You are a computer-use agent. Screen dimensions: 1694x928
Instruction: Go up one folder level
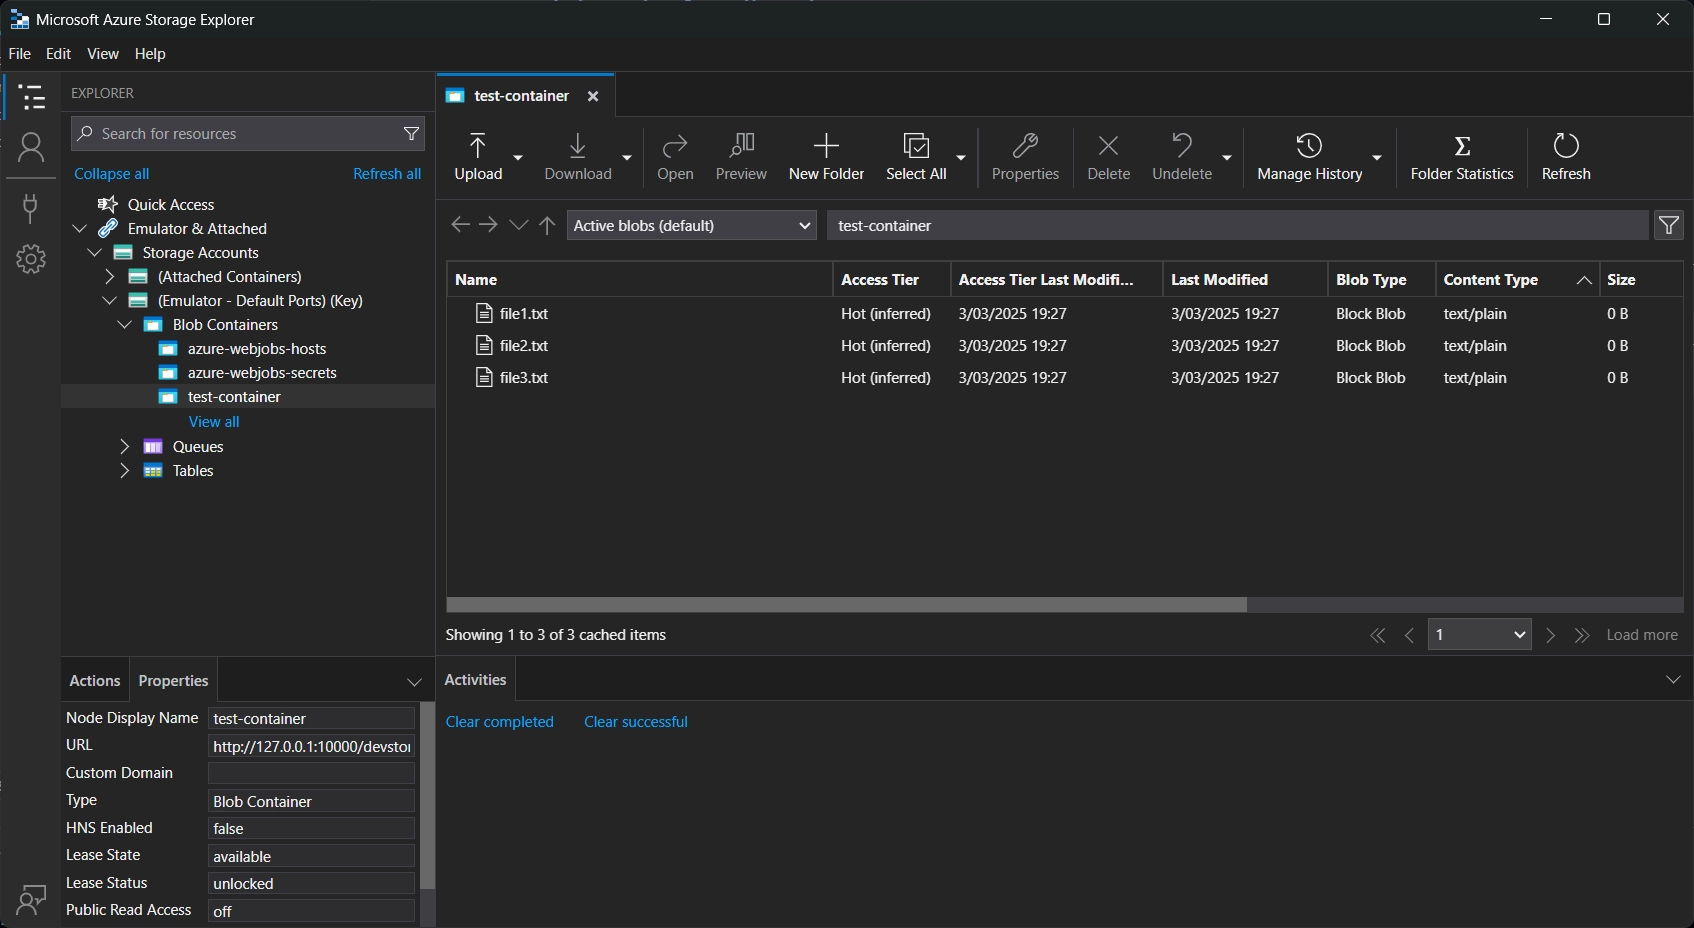(547, 225)
